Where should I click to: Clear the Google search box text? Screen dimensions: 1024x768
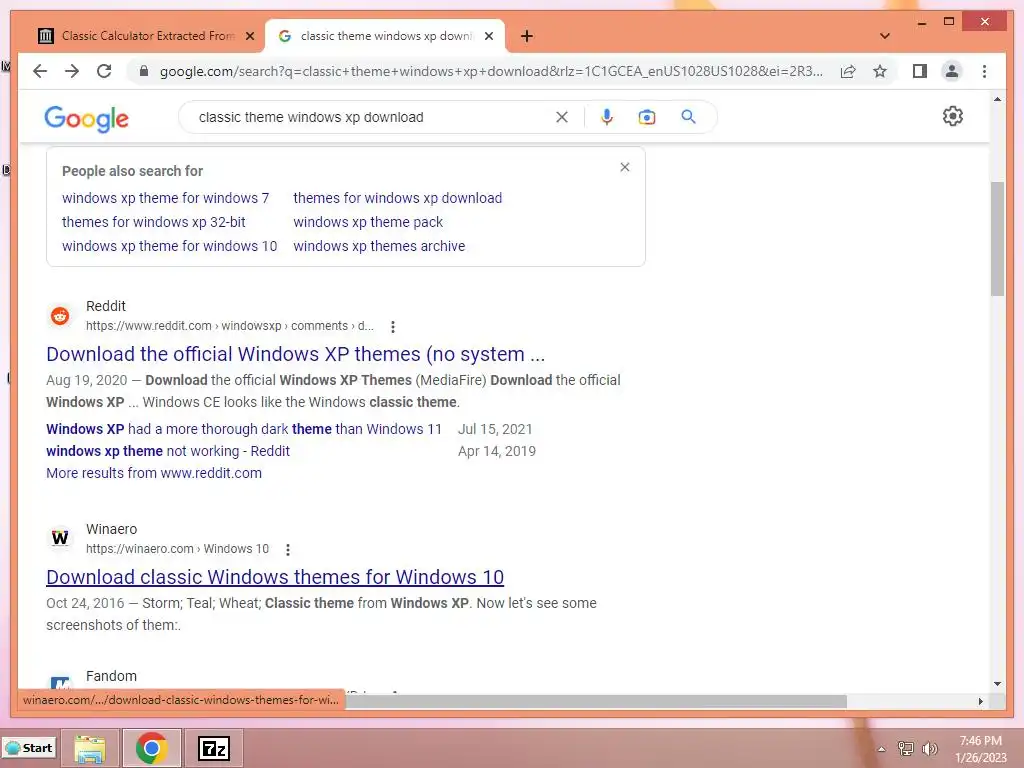click(x=562, y=117)
